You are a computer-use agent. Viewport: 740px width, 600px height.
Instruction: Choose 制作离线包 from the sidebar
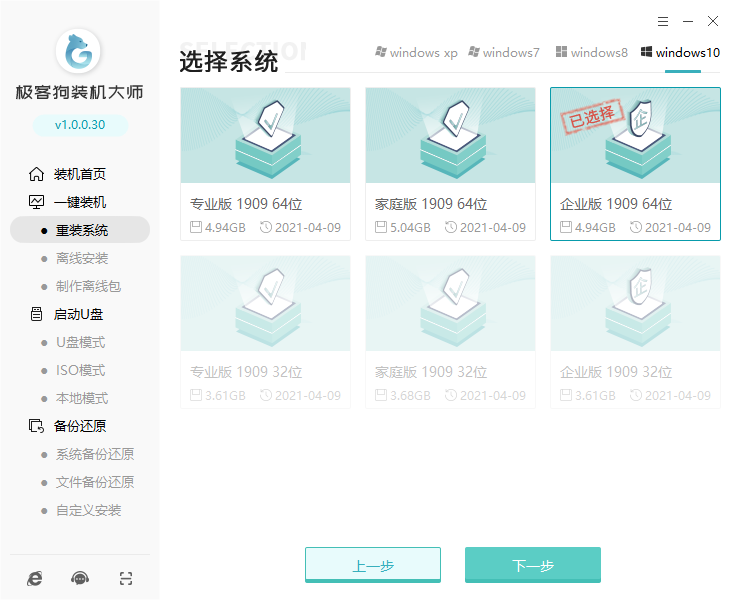point(88,286)
